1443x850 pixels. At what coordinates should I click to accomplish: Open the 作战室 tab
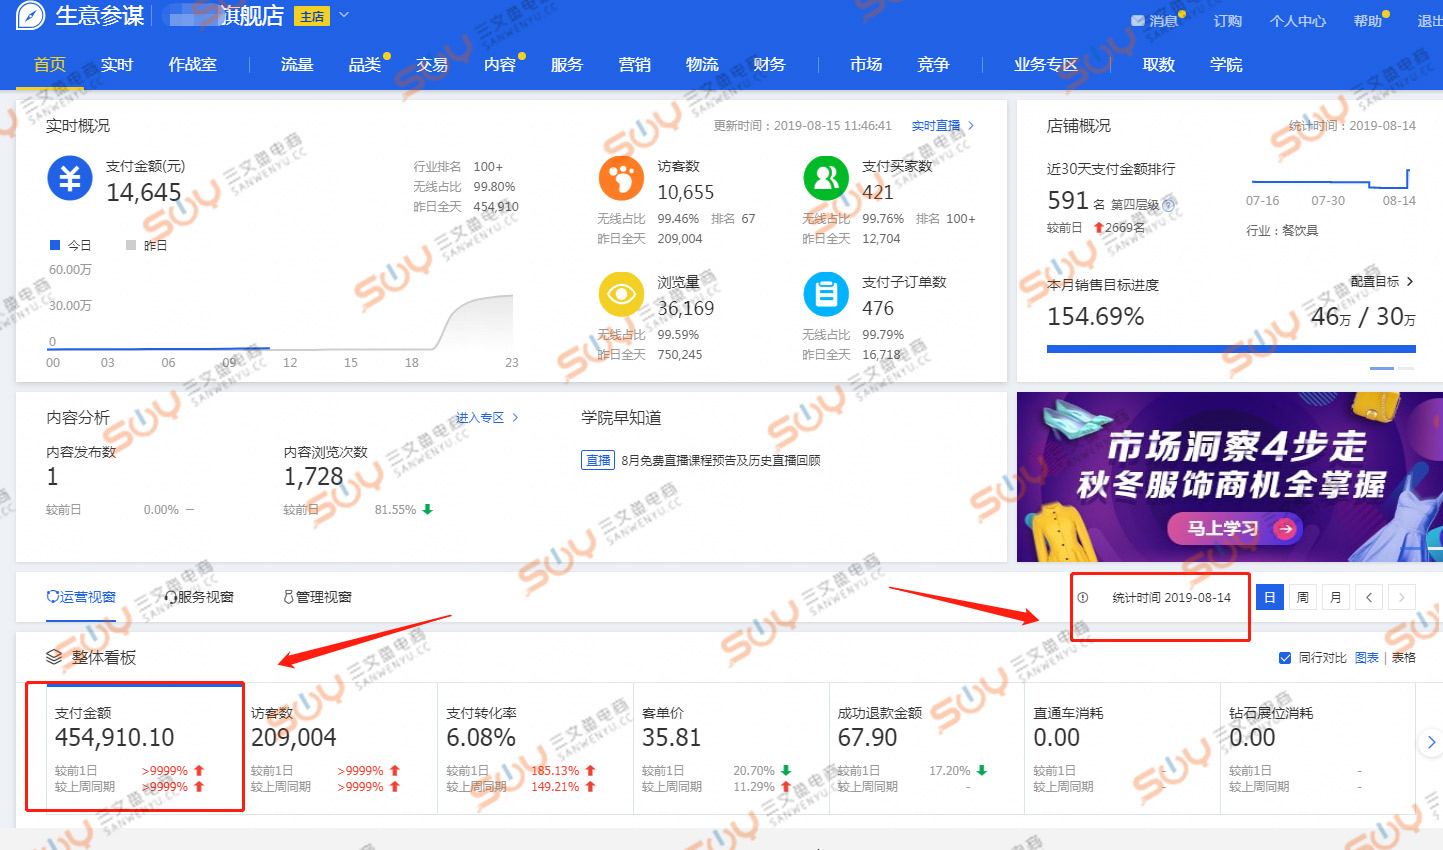[193, 64]
